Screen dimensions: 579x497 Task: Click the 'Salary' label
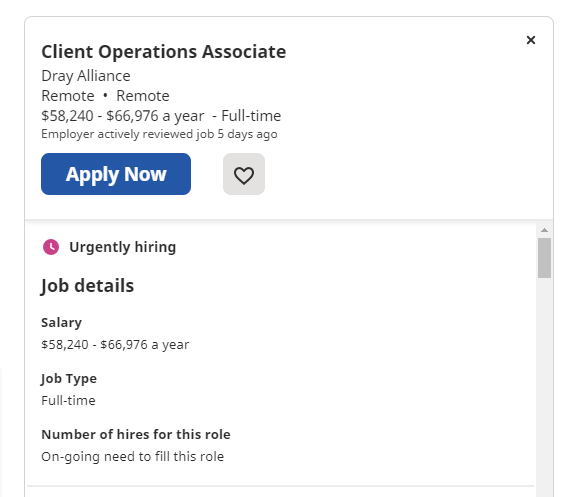pyautogui.click(x=61, y=323)
